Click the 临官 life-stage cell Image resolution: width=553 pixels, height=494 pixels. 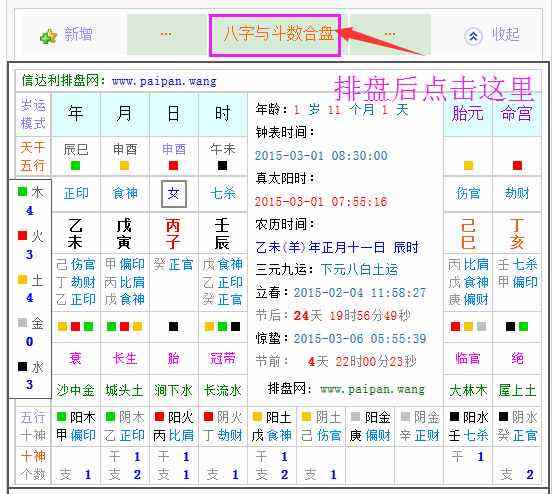[x=468, y=359]
